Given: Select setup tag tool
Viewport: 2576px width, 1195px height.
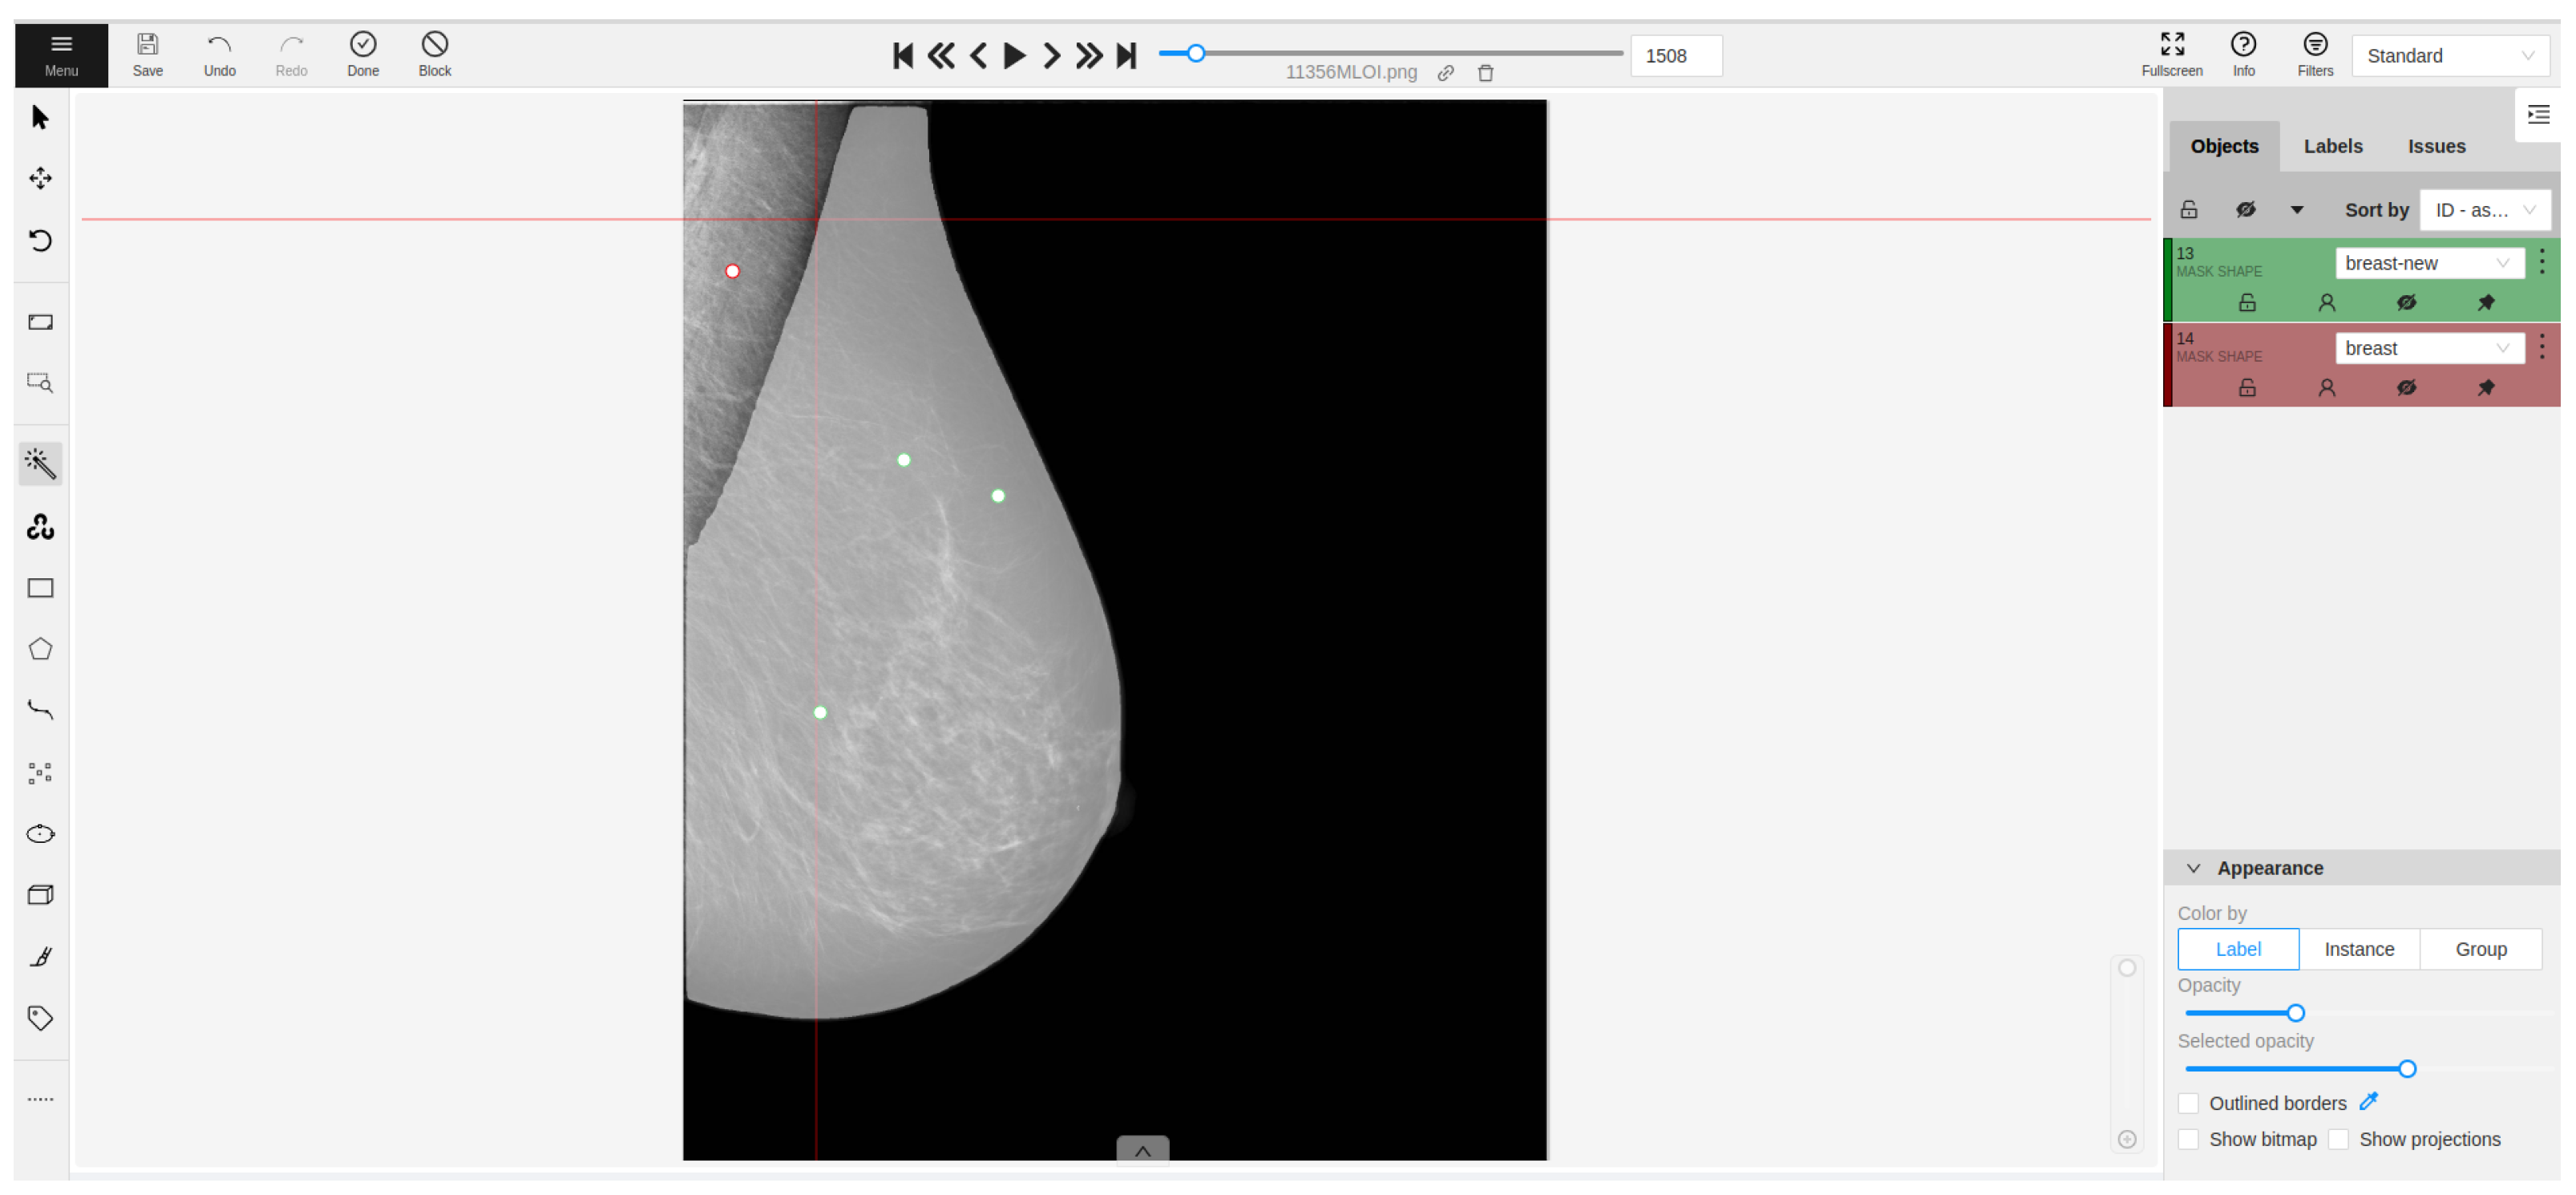Looking at the screenshot, I should [40, 1019].
